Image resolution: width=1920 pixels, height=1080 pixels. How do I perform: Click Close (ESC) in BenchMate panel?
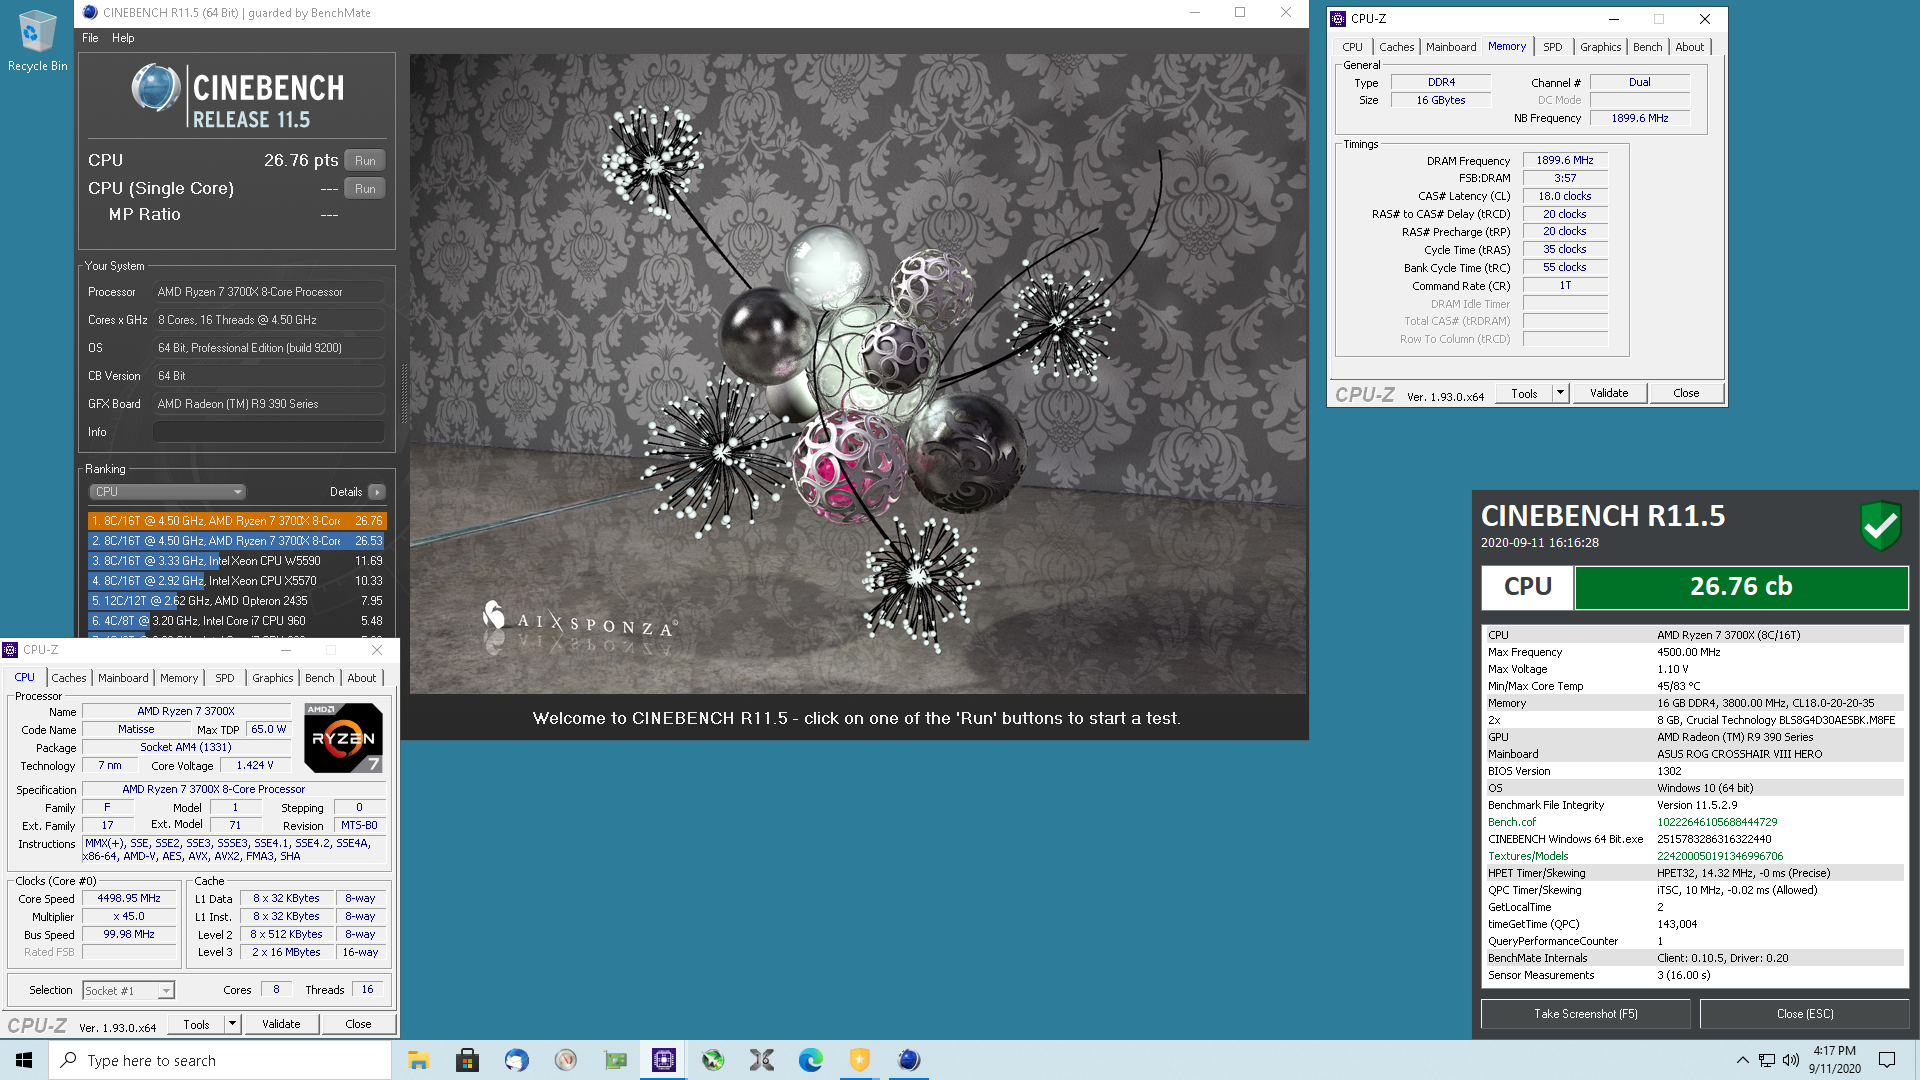click(1805, 1014)
